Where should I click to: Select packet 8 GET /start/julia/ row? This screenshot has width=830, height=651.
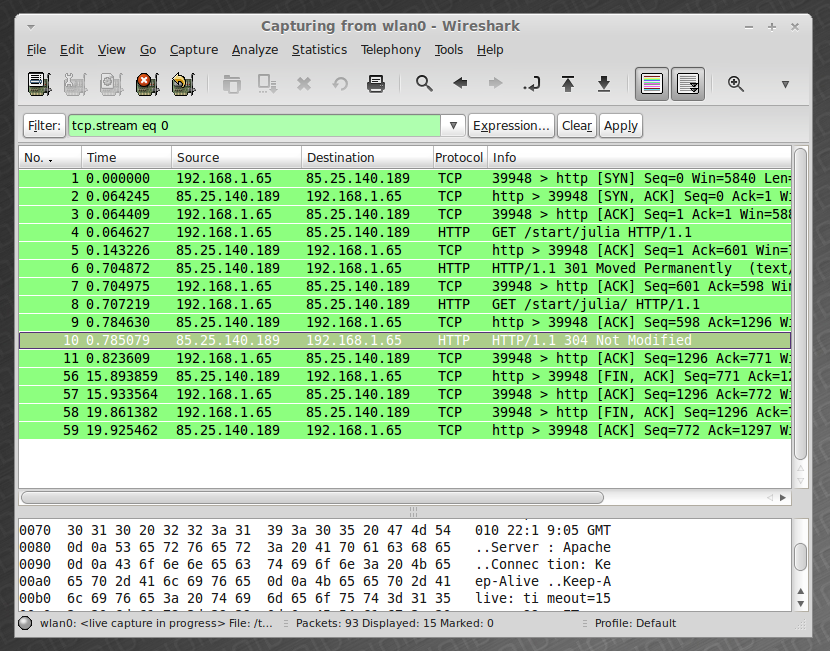(405, 304)
